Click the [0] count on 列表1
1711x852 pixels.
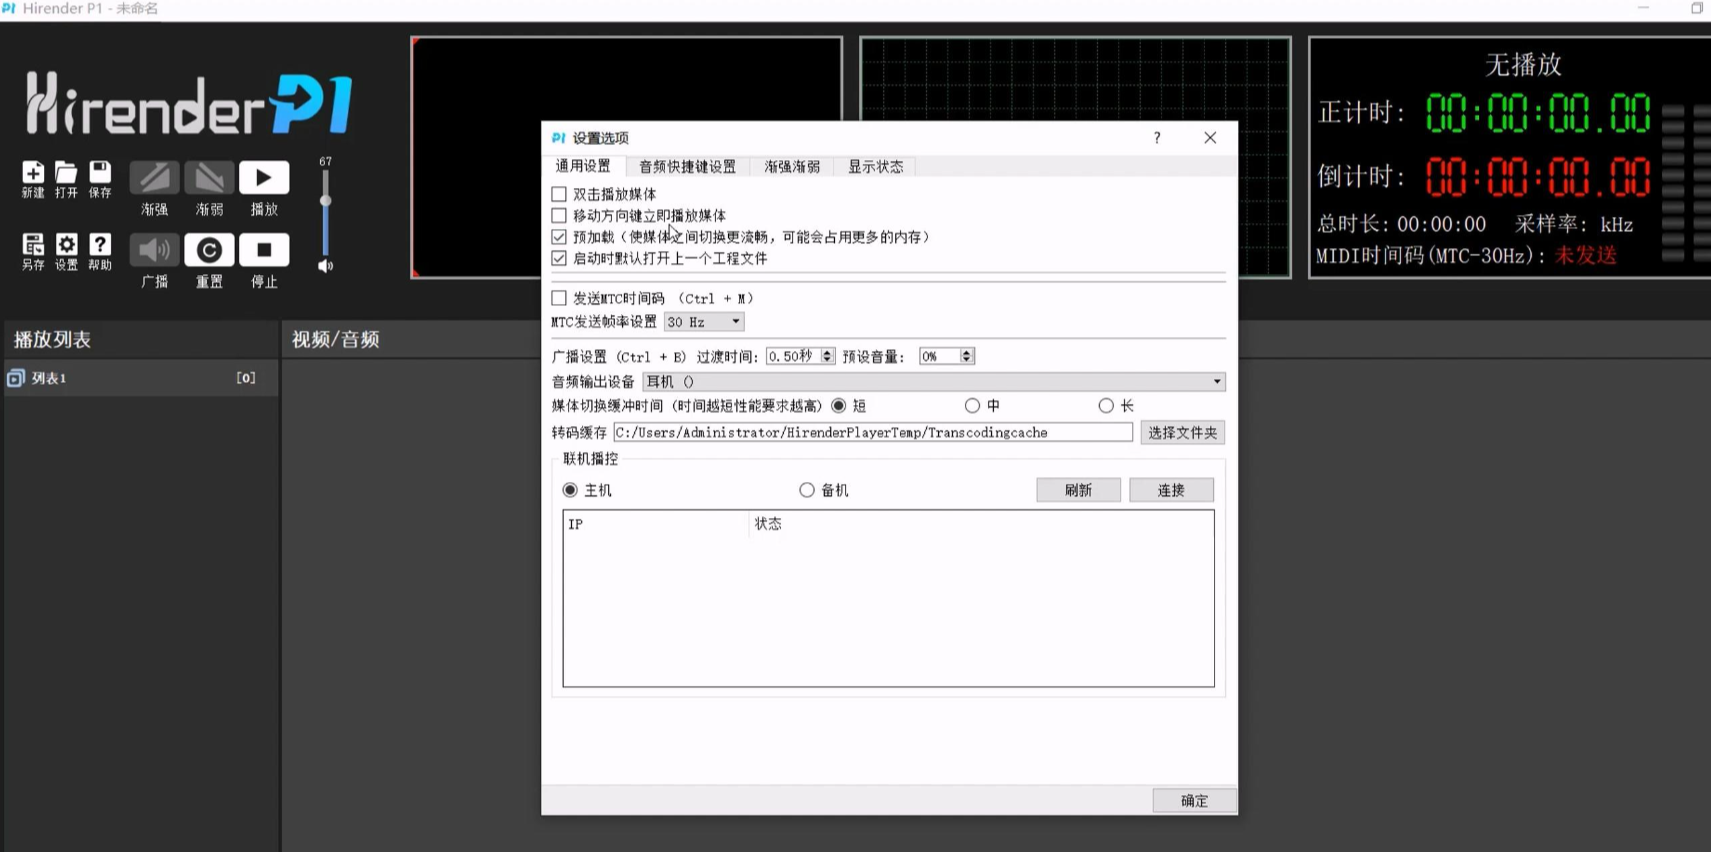click(x=246, y=378)
